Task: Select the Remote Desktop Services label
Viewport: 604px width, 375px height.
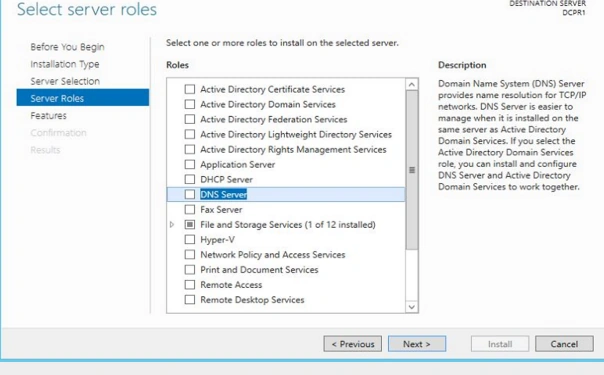Action: [x=252, y=300]
